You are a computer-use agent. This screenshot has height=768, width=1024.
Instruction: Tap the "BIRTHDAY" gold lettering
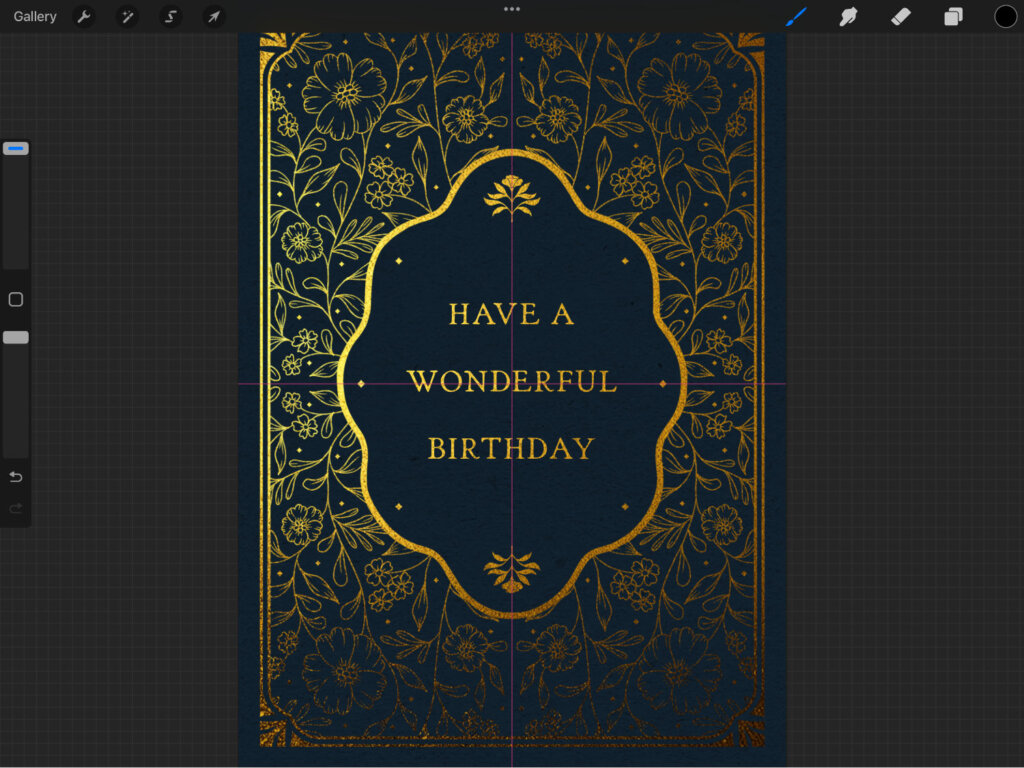pyautogui.click(x=511, y=448)
